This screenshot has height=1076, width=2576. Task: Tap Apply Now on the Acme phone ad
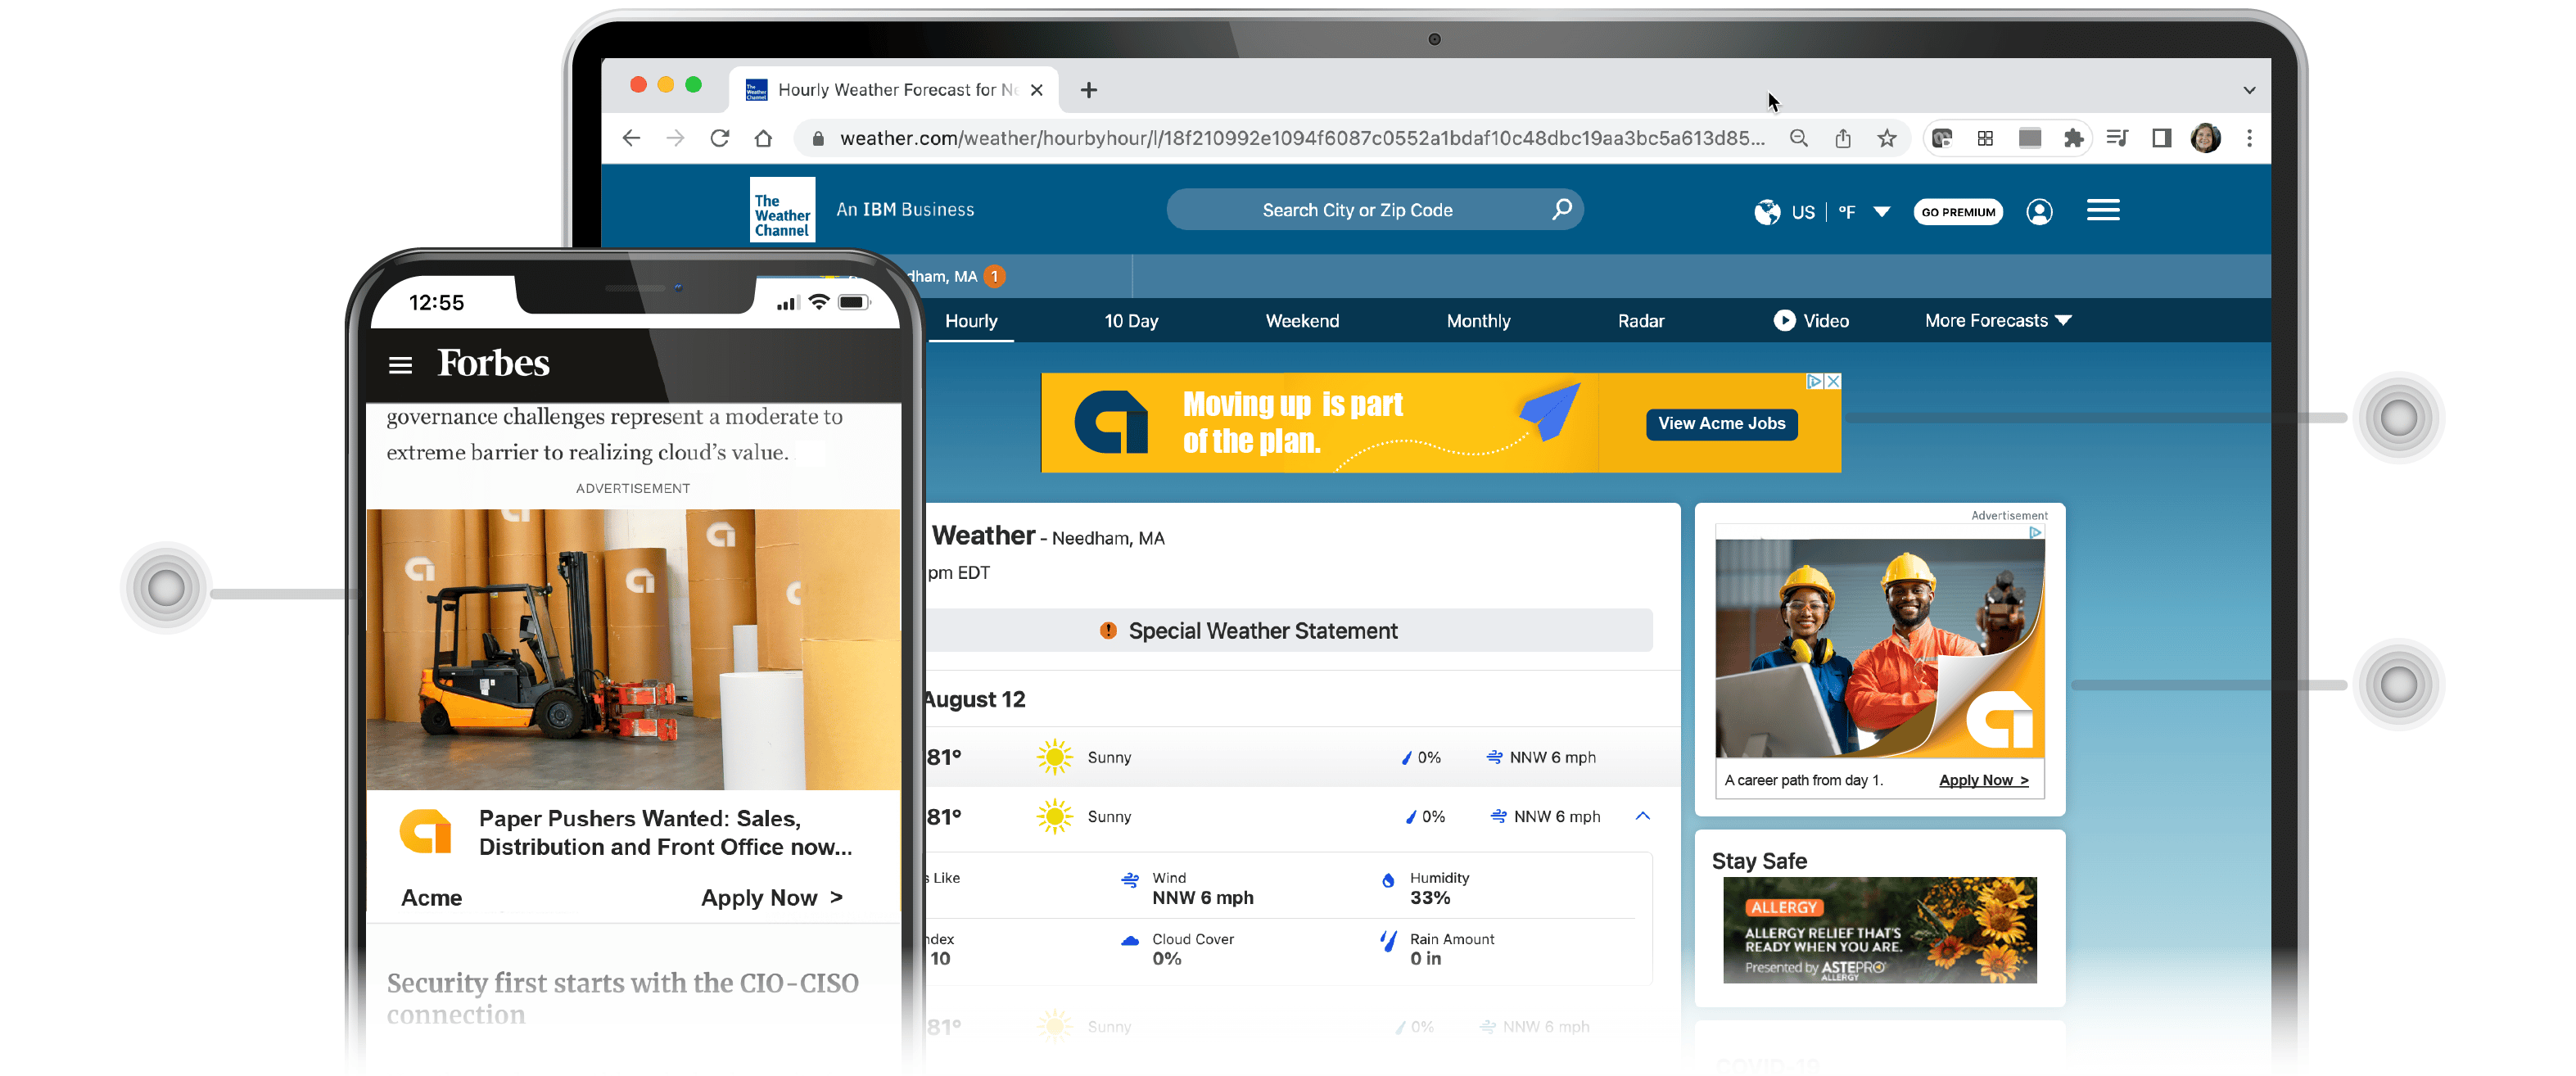pyautogui.click(x=771, y=897)
